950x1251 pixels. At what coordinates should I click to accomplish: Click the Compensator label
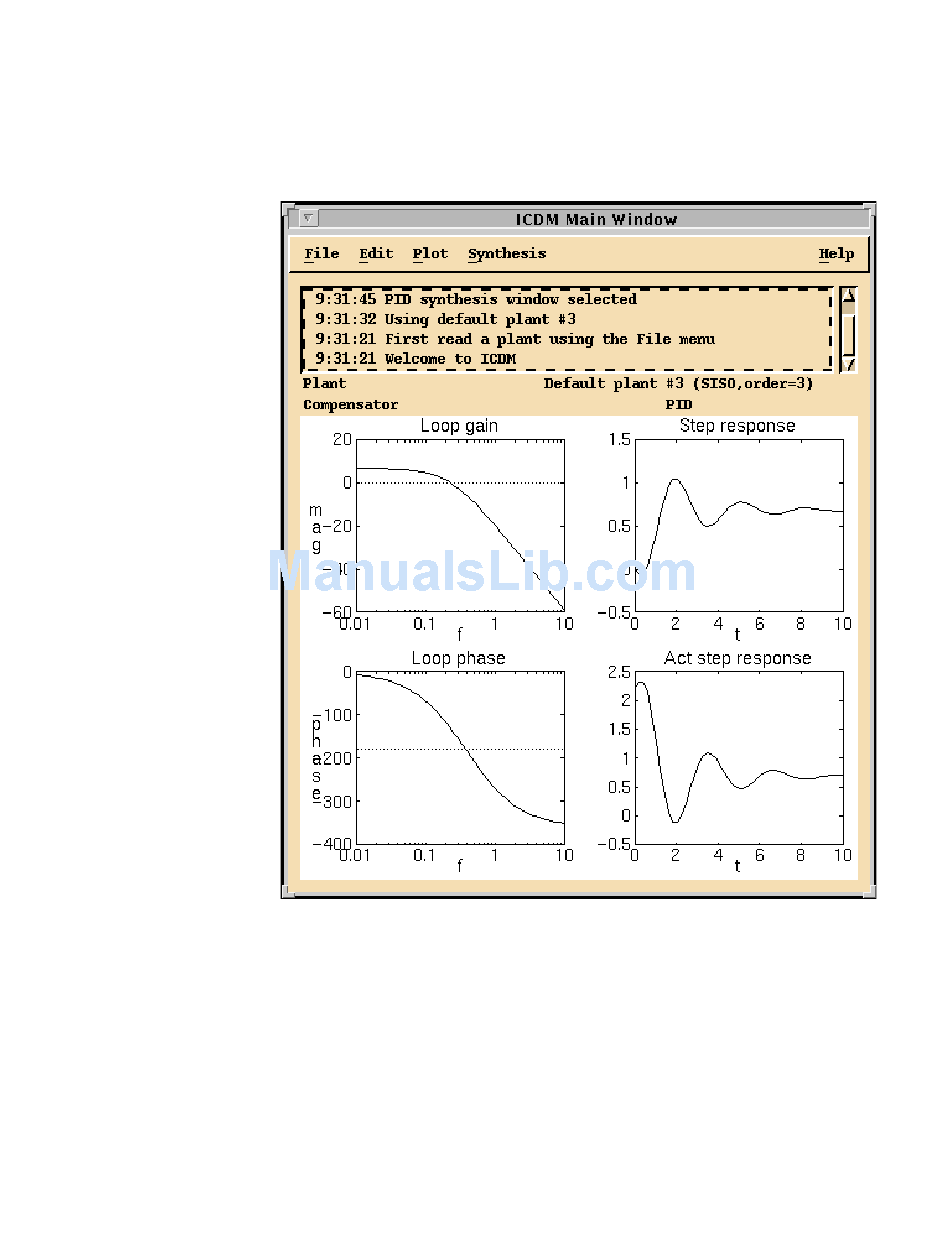pos(350,405)
